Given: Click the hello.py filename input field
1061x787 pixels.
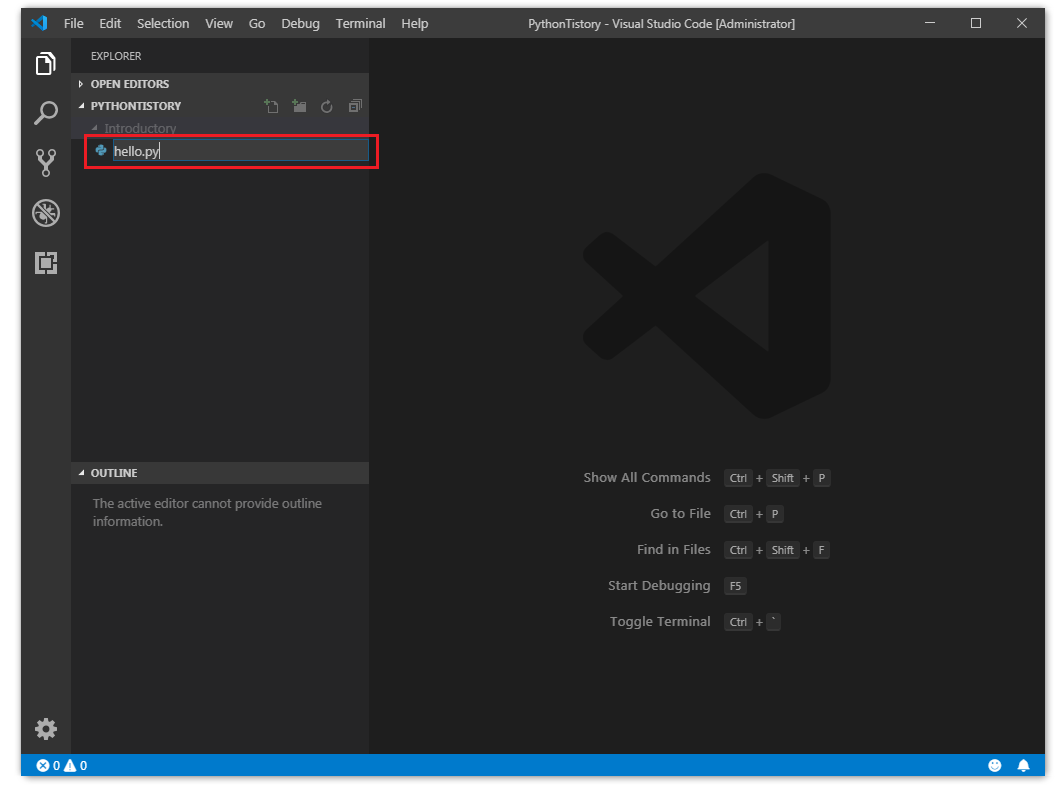Looking at the screenshot, I should point(240,151).
